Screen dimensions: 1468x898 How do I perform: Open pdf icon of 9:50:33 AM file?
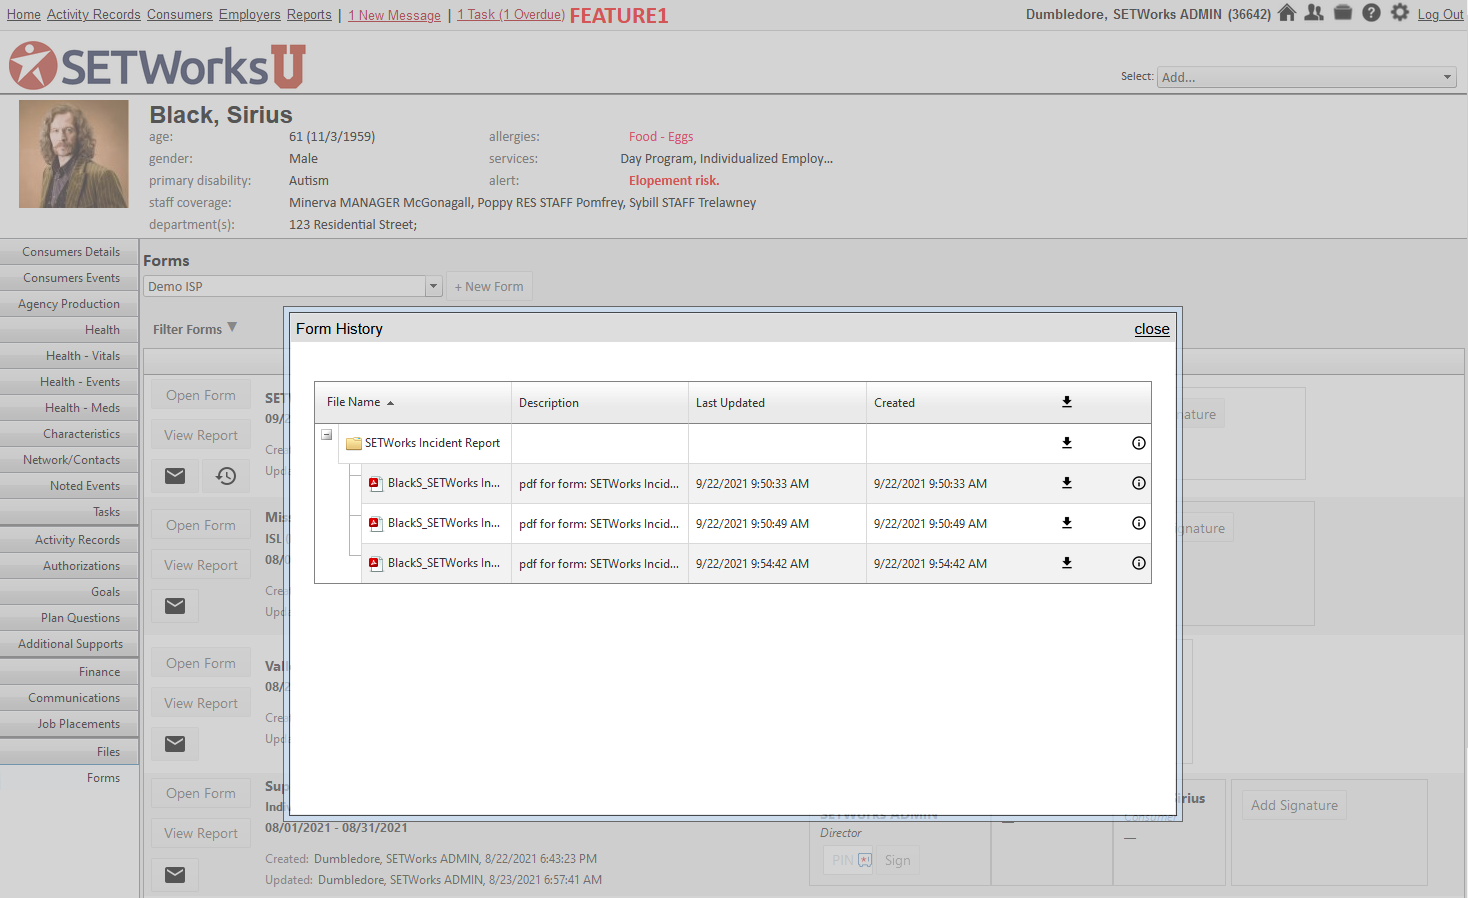376,483
